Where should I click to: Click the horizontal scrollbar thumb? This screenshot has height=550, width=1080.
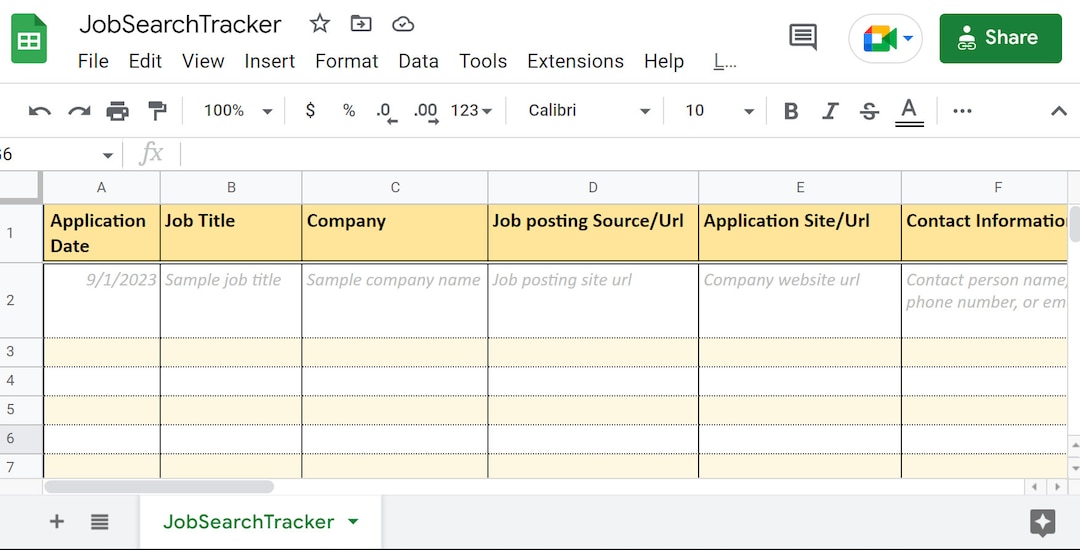(159, 487)
